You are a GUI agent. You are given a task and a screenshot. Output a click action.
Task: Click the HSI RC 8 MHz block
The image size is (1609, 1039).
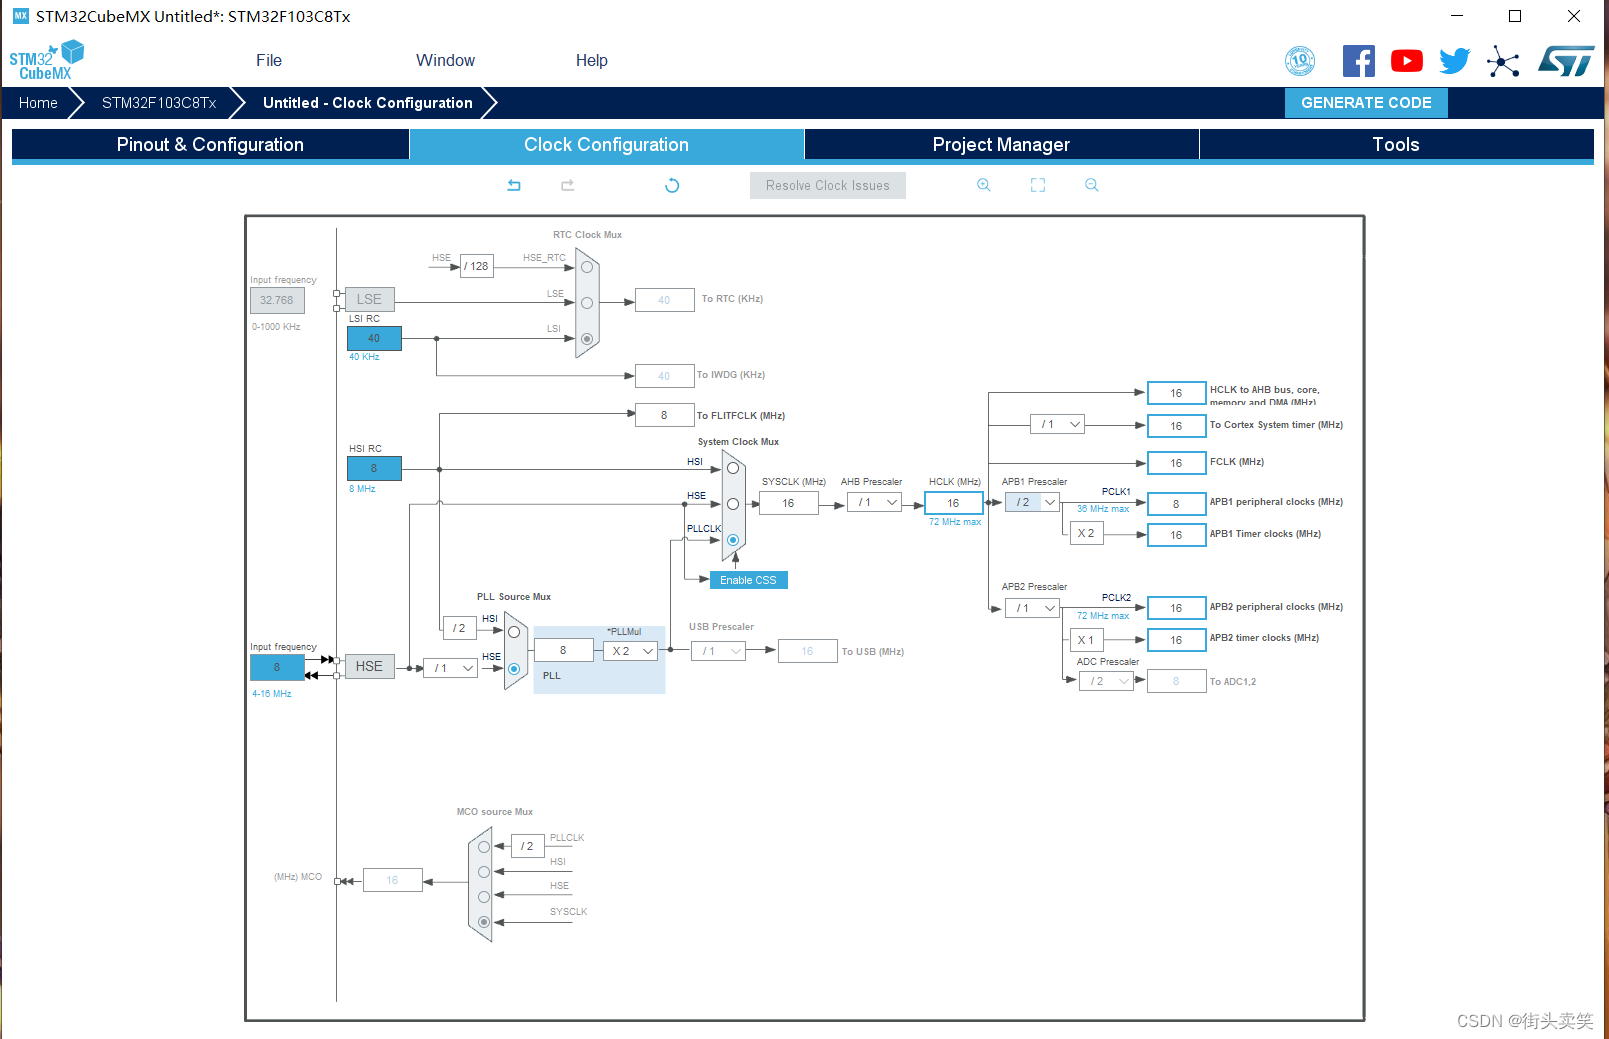374,468
